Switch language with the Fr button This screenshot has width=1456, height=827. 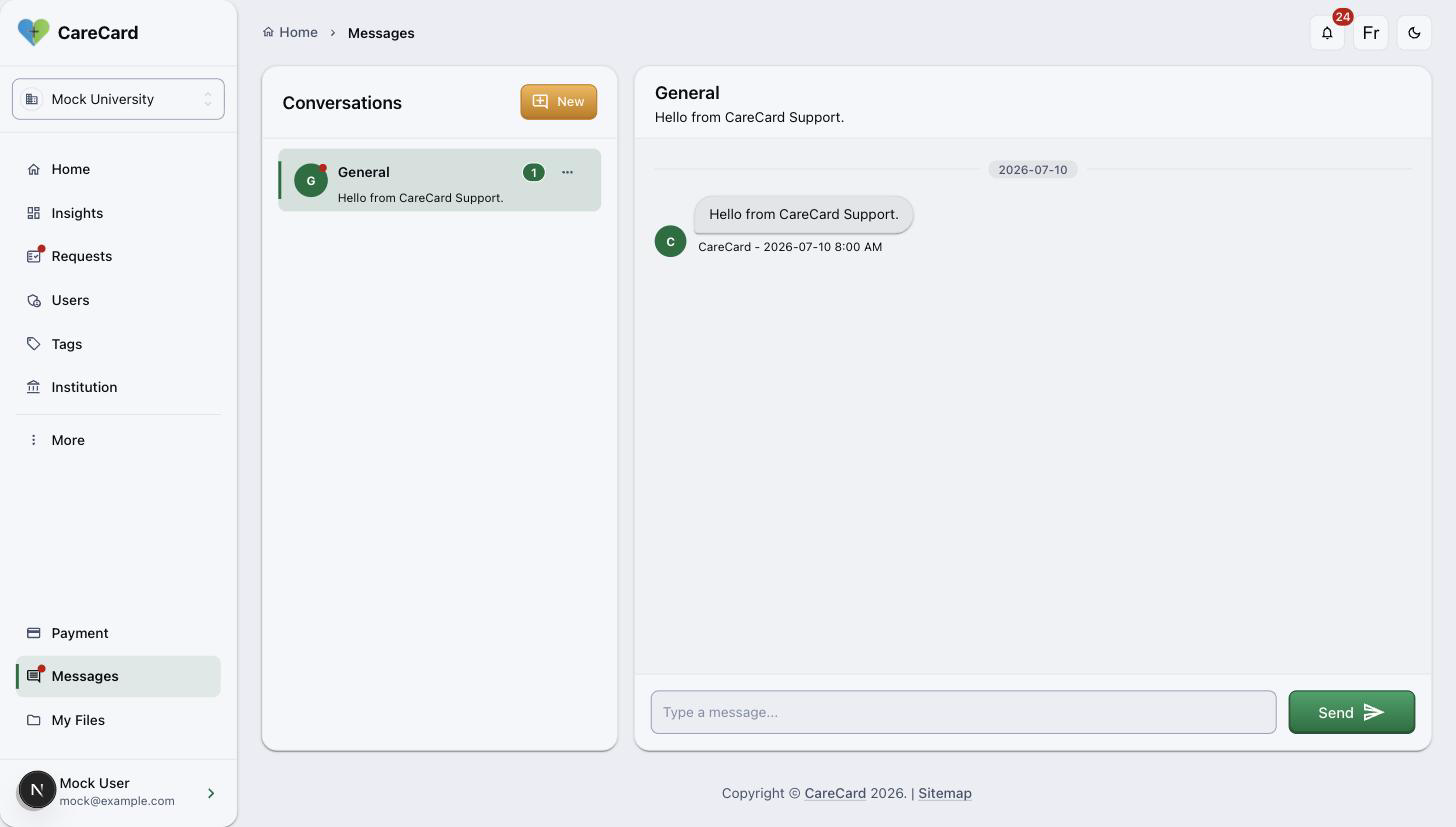[1371, 33]
